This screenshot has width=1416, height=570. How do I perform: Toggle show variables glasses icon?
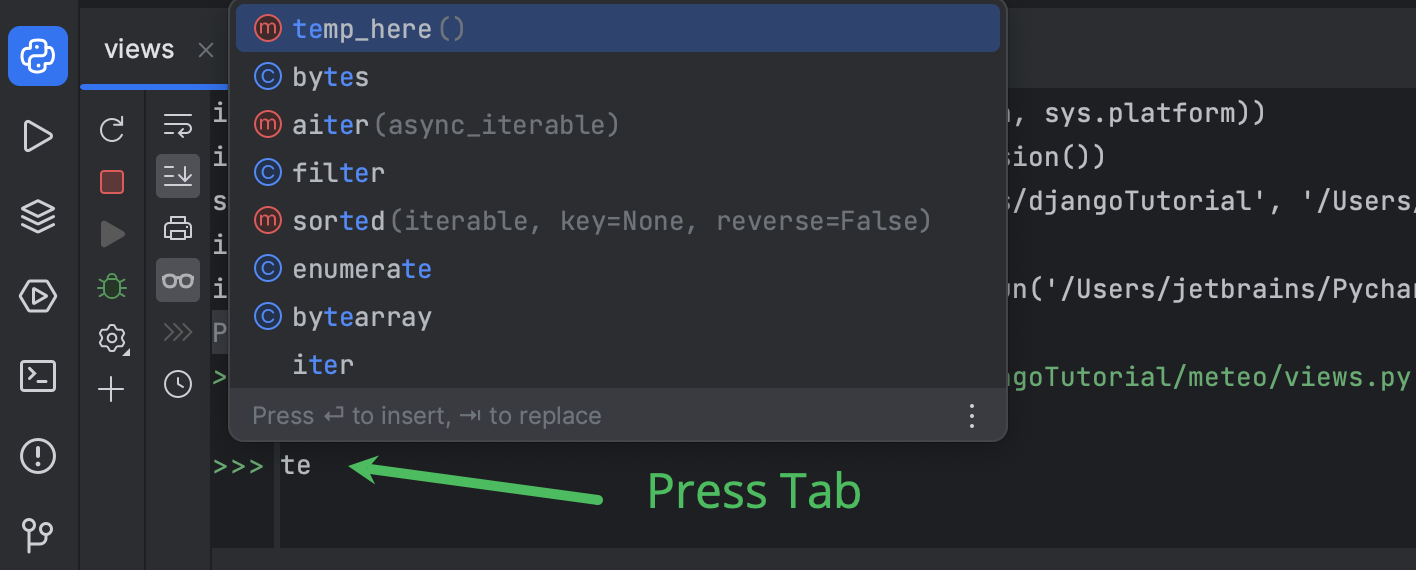point(178,281)
